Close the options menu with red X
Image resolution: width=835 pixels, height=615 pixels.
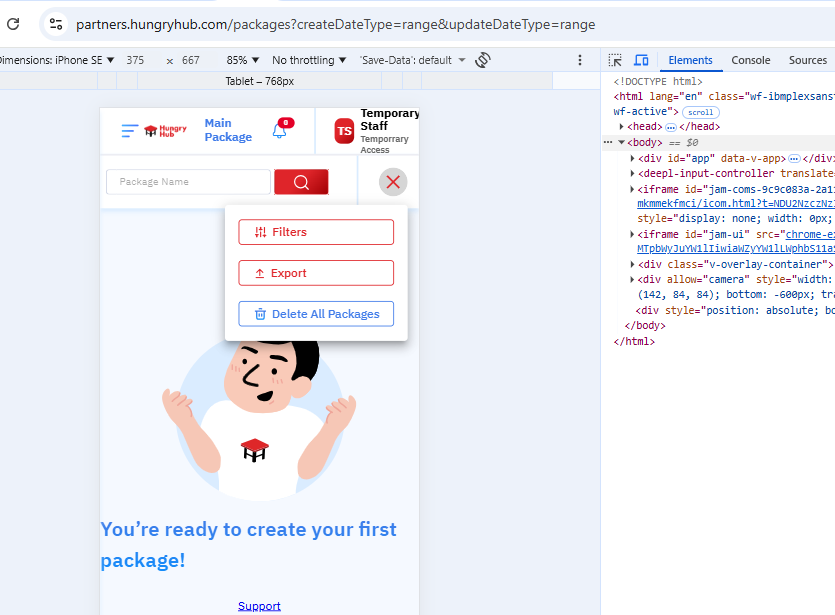tap(393, 182)
